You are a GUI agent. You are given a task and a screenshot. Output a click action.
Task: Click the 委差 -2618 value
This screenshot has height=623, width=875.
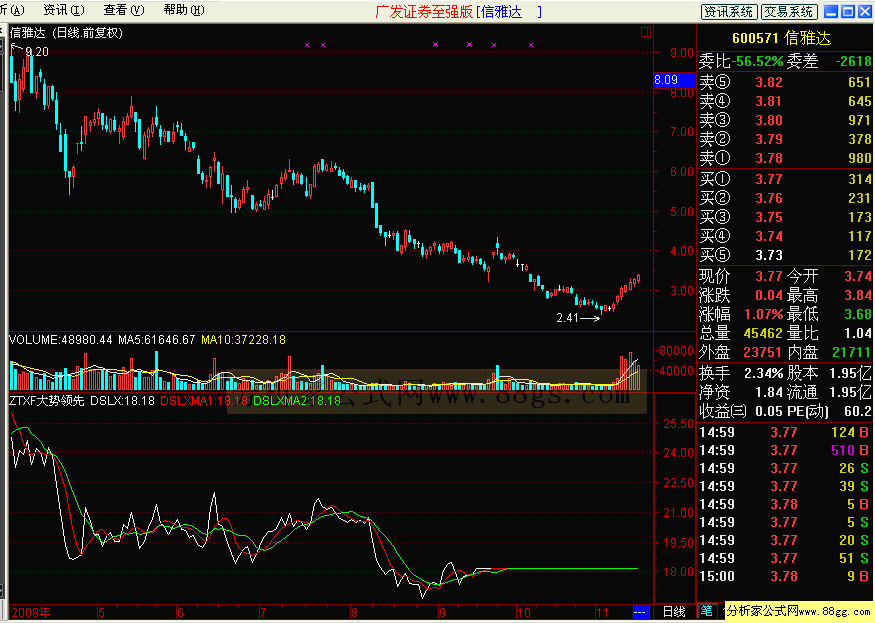(x=853, y=61)
